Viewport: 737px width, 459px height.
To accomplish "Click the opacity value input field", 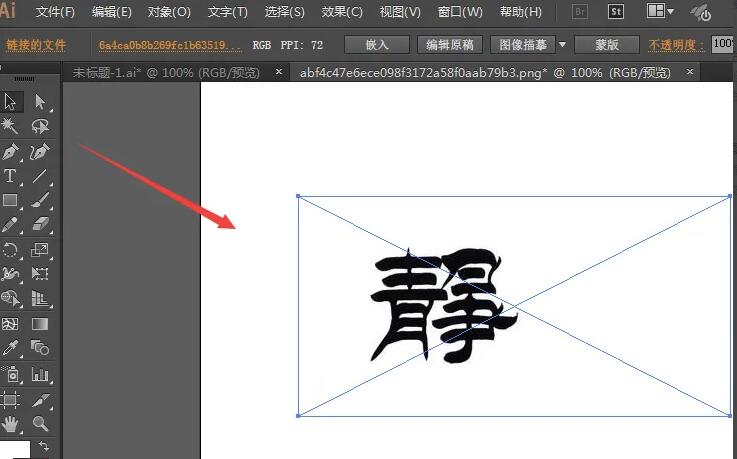I will 724,45.
